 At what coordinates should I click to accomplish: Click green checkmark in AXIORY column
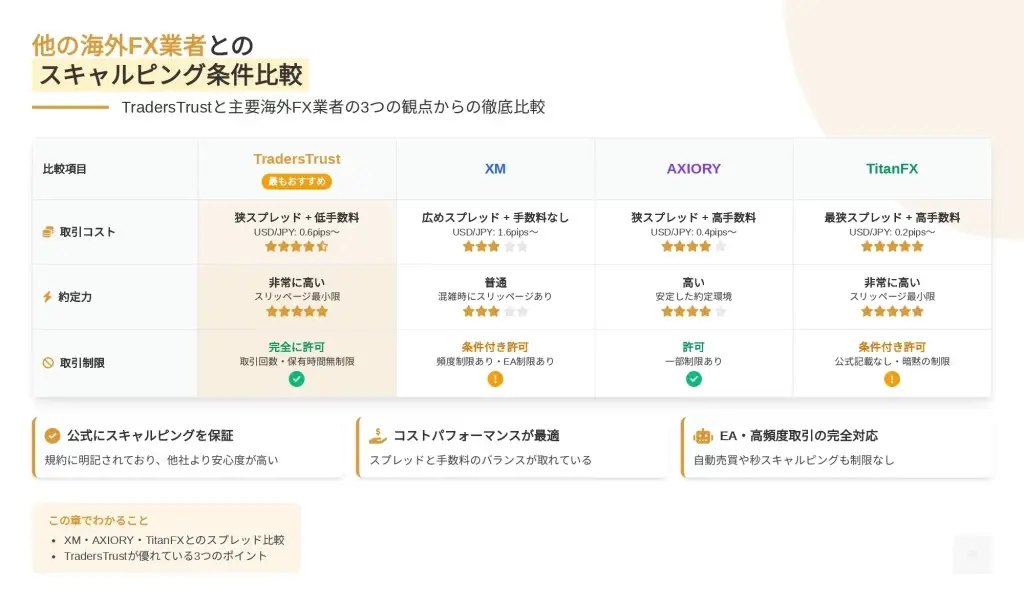point(694,379)
